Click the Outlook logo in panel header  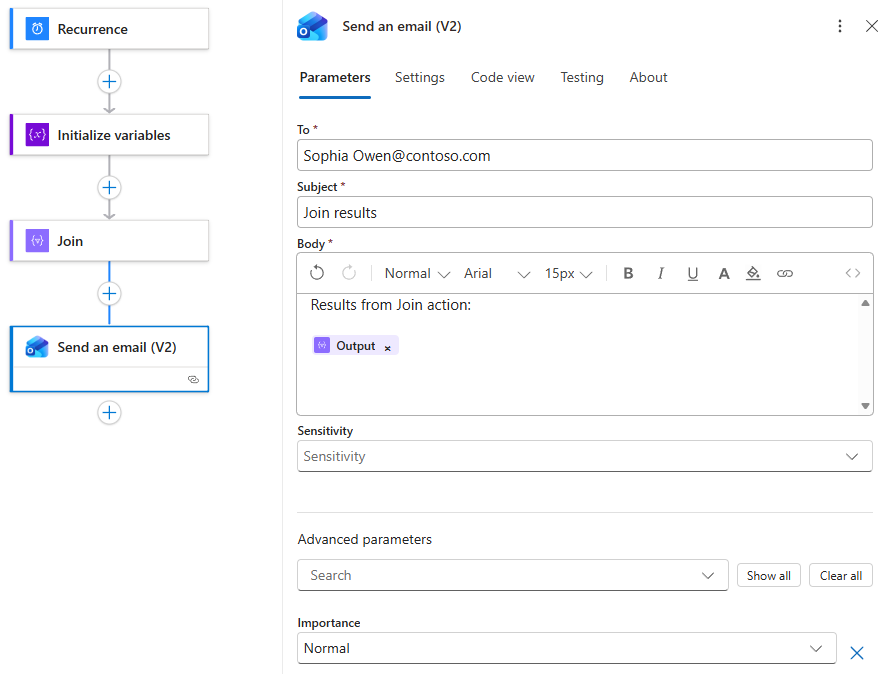[x=313, y=26]
